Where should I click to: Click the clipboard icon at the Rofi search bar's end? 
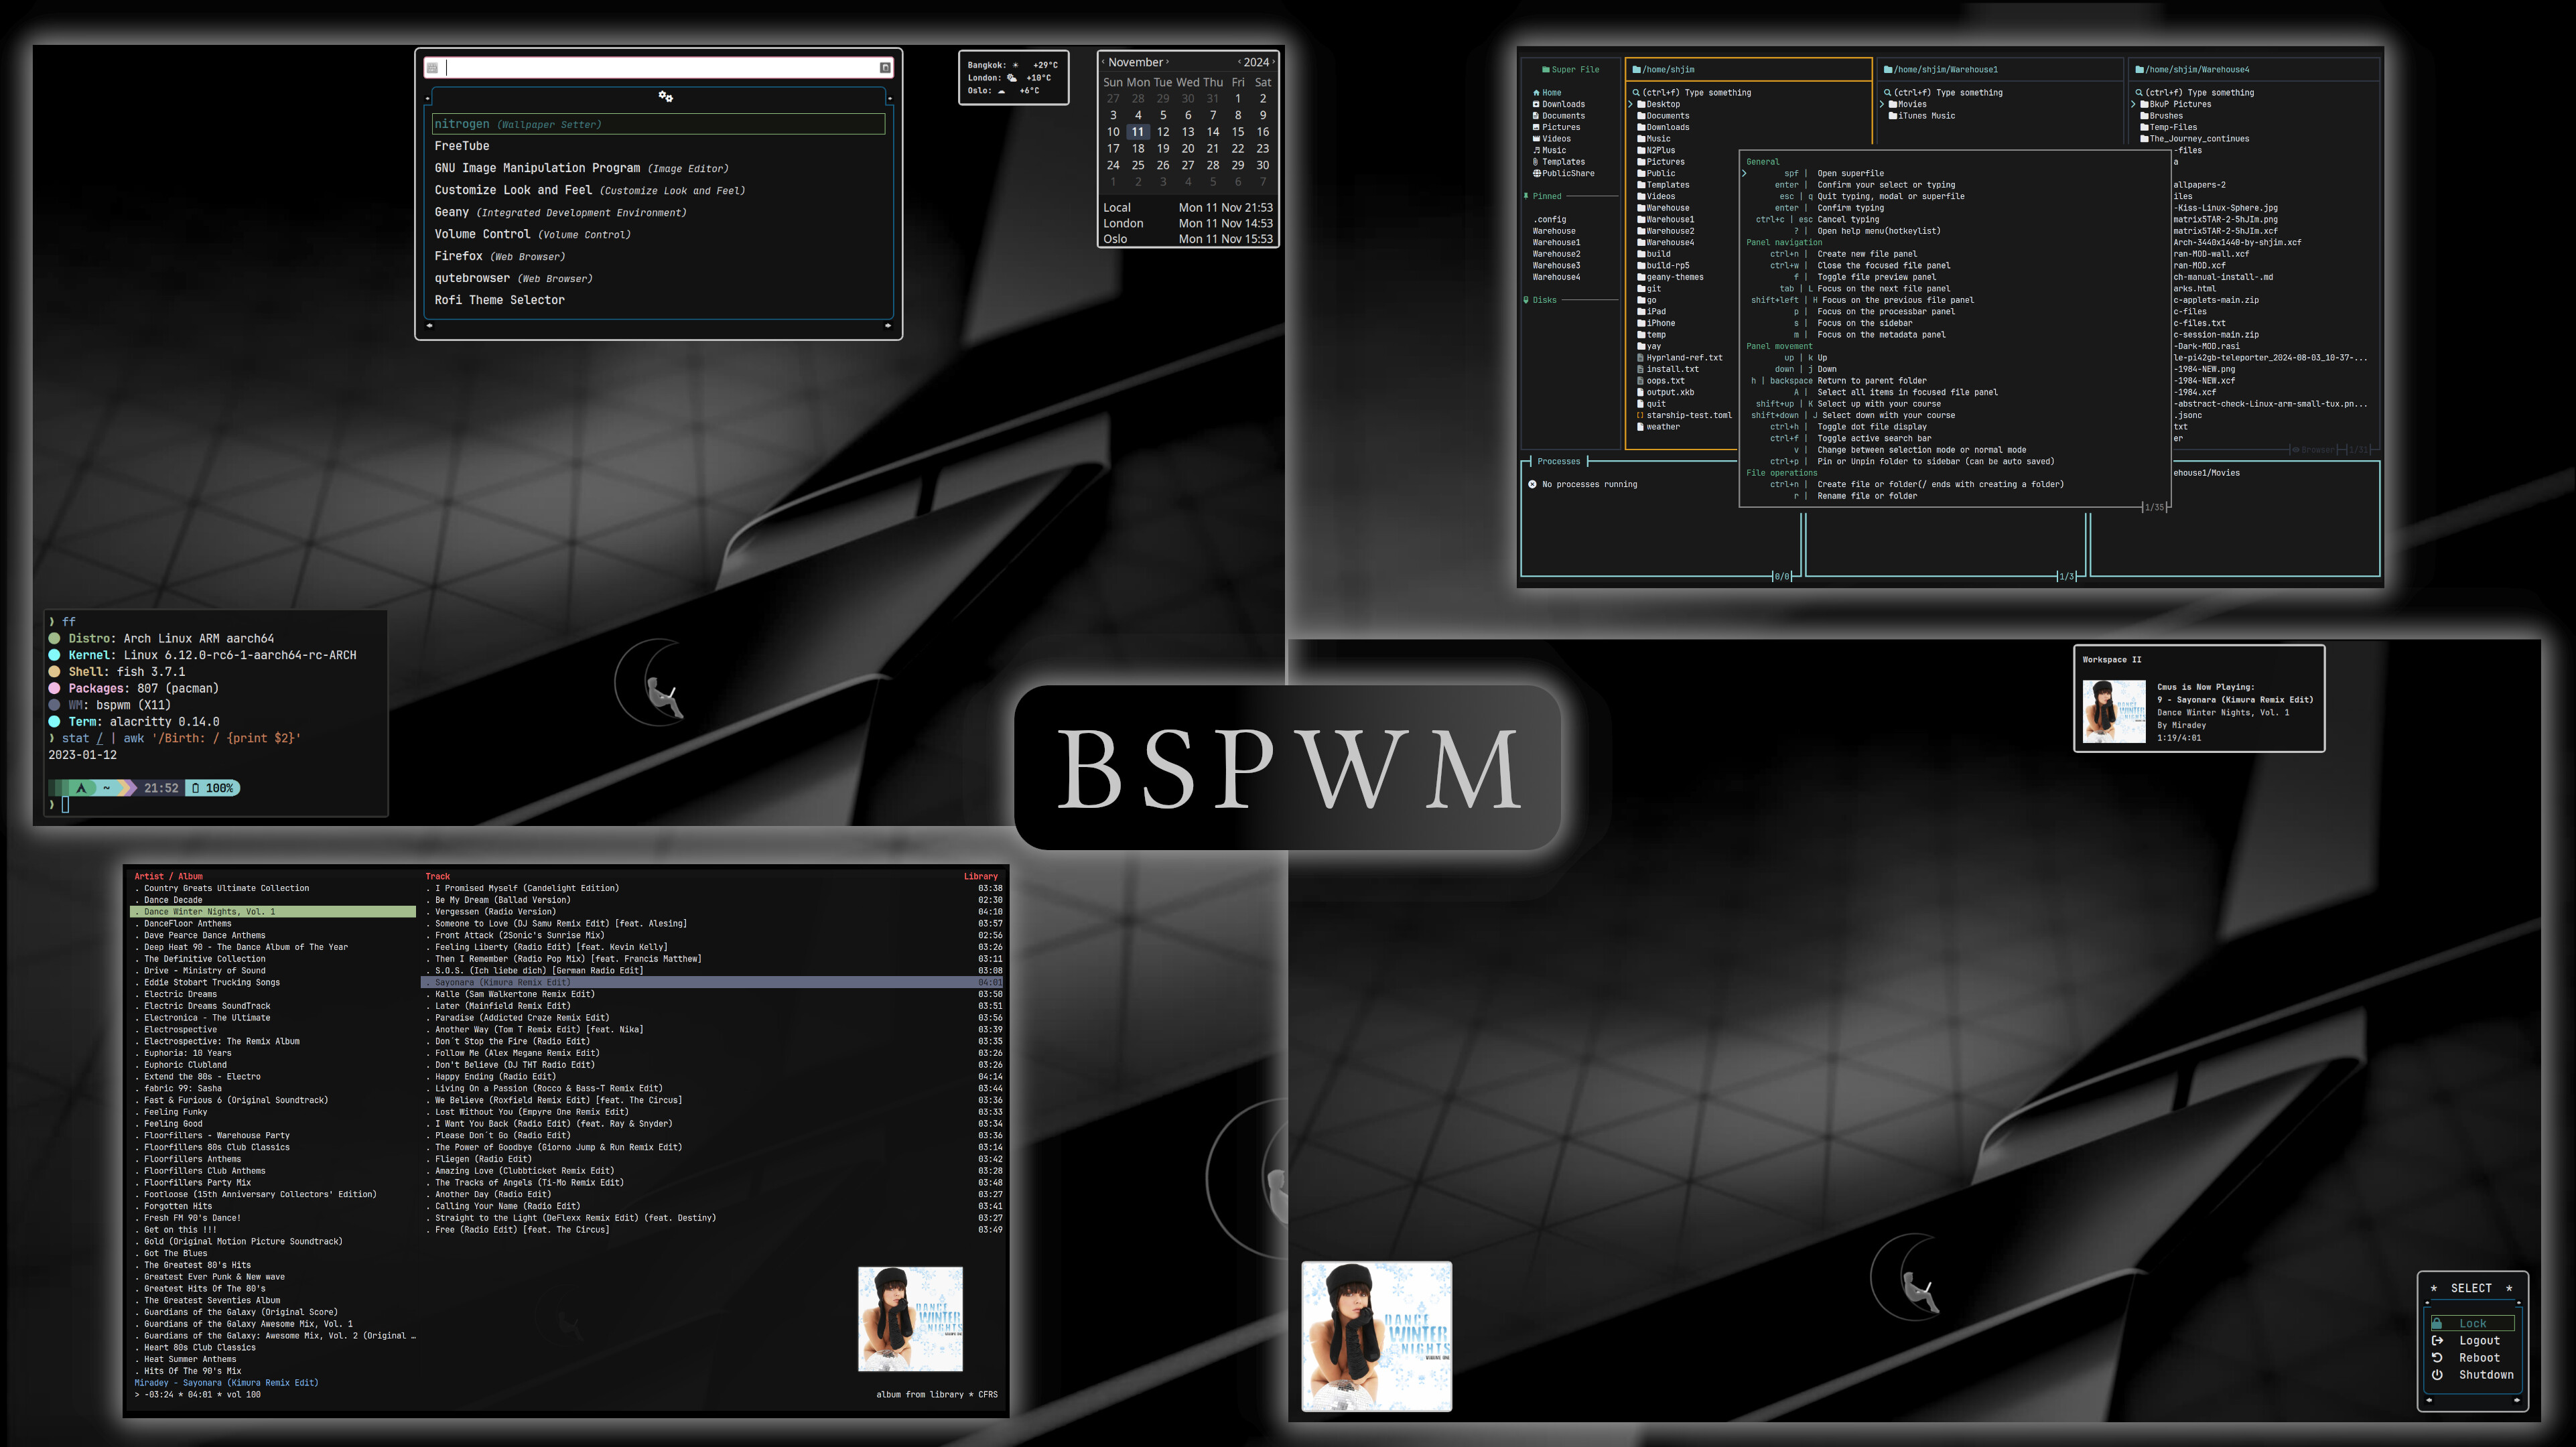885,68
